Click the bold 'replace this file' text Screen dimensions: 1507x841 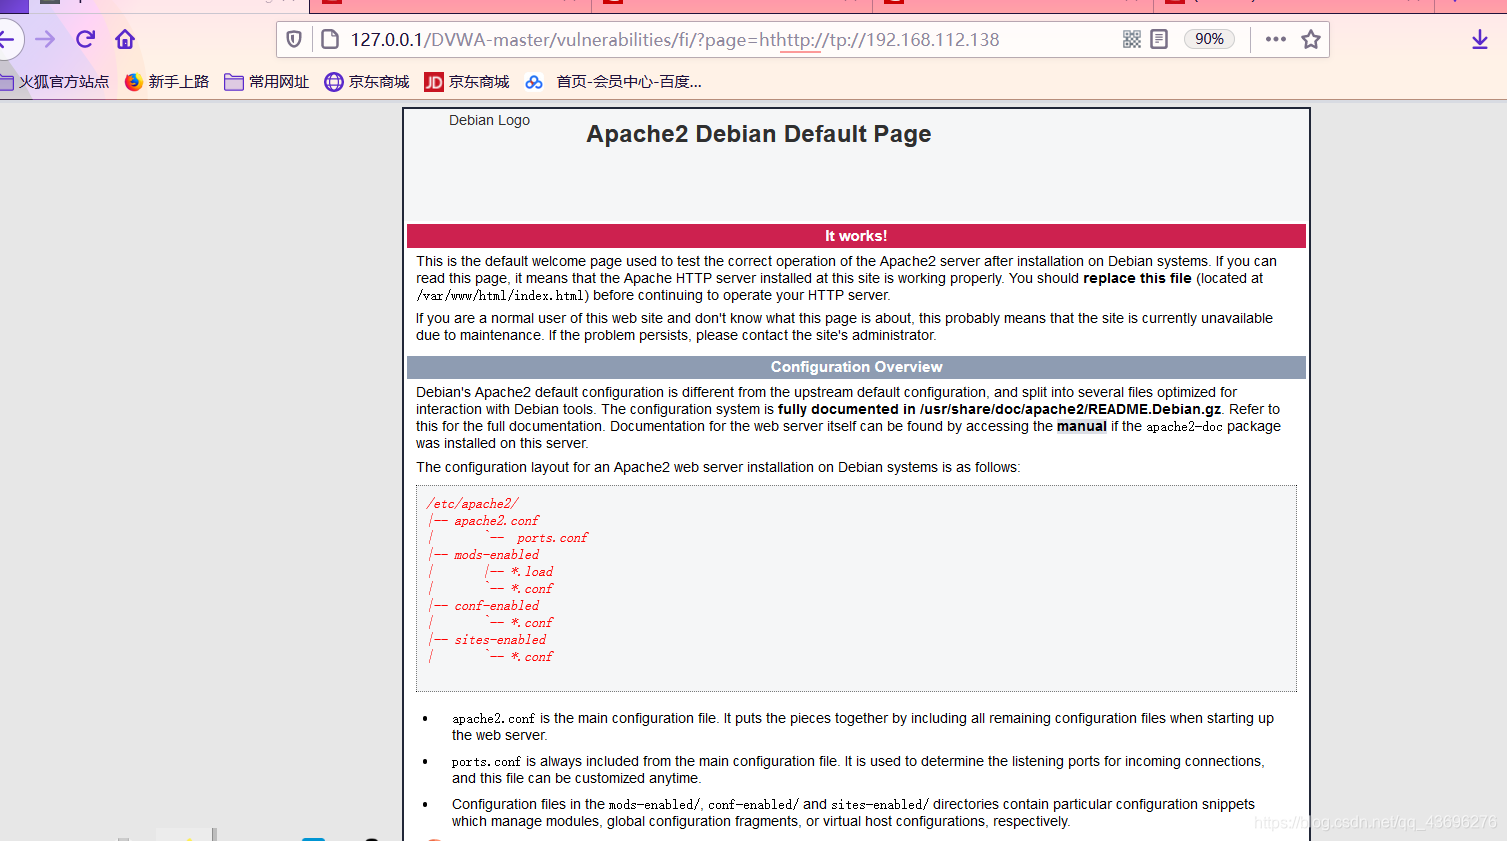1137,278
